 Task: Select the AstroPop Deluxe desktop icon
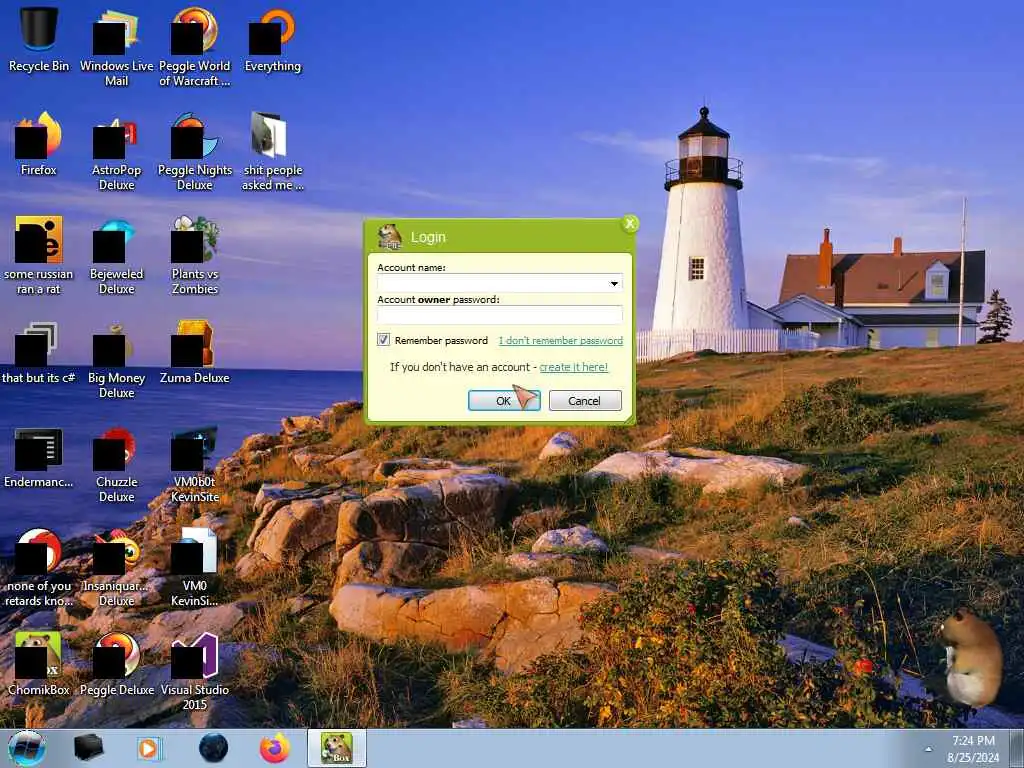point(116,152)
